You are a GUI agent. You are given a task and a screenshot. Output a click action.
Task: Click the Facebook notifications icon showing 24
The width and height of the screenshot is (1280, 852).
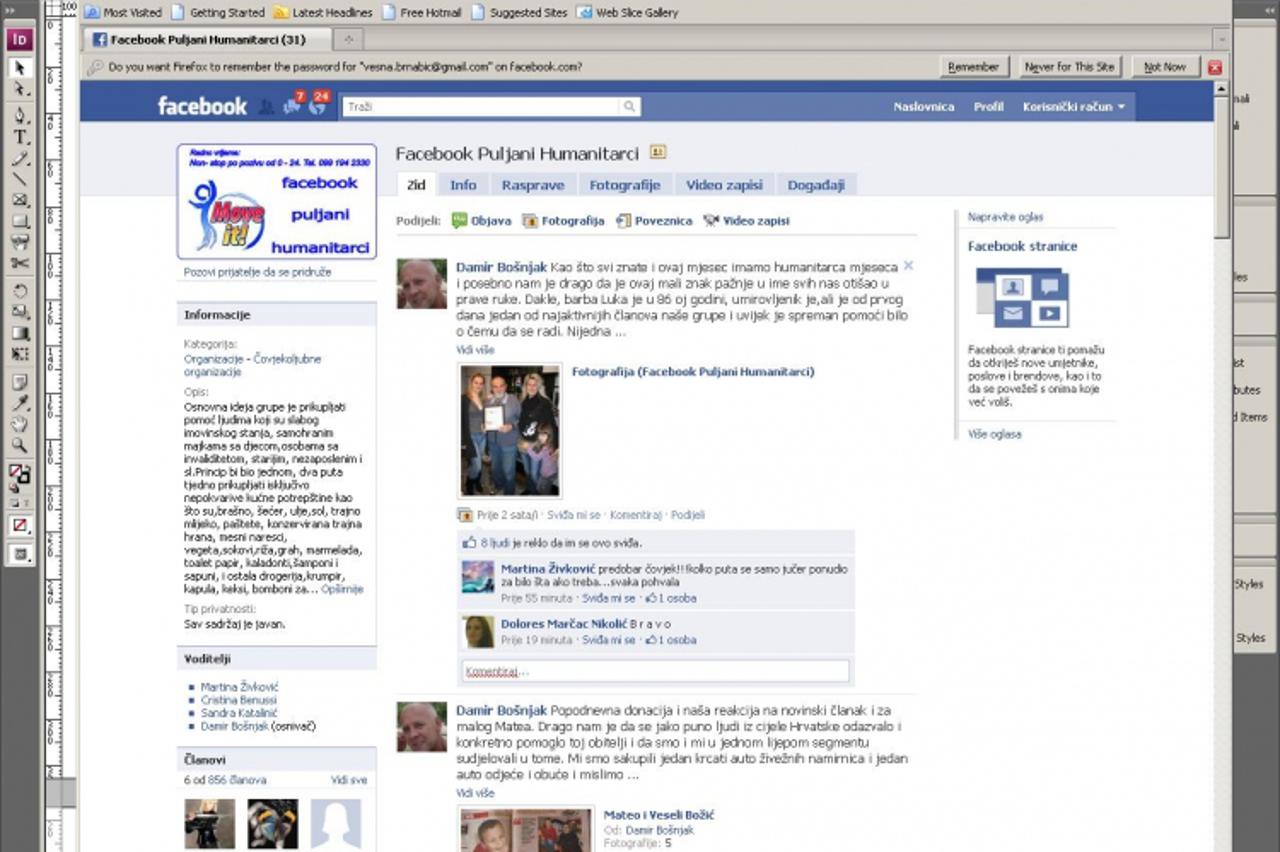point(318,104)
